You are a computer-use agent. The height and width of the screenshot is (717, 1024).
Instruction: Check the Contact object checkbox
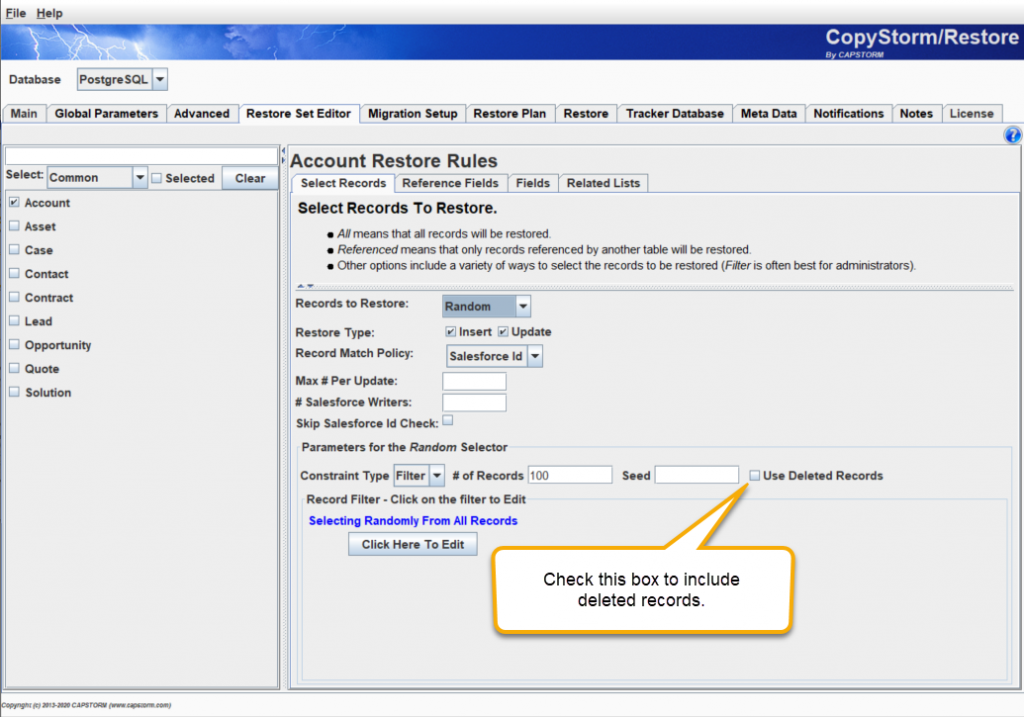tap(14, 274)
